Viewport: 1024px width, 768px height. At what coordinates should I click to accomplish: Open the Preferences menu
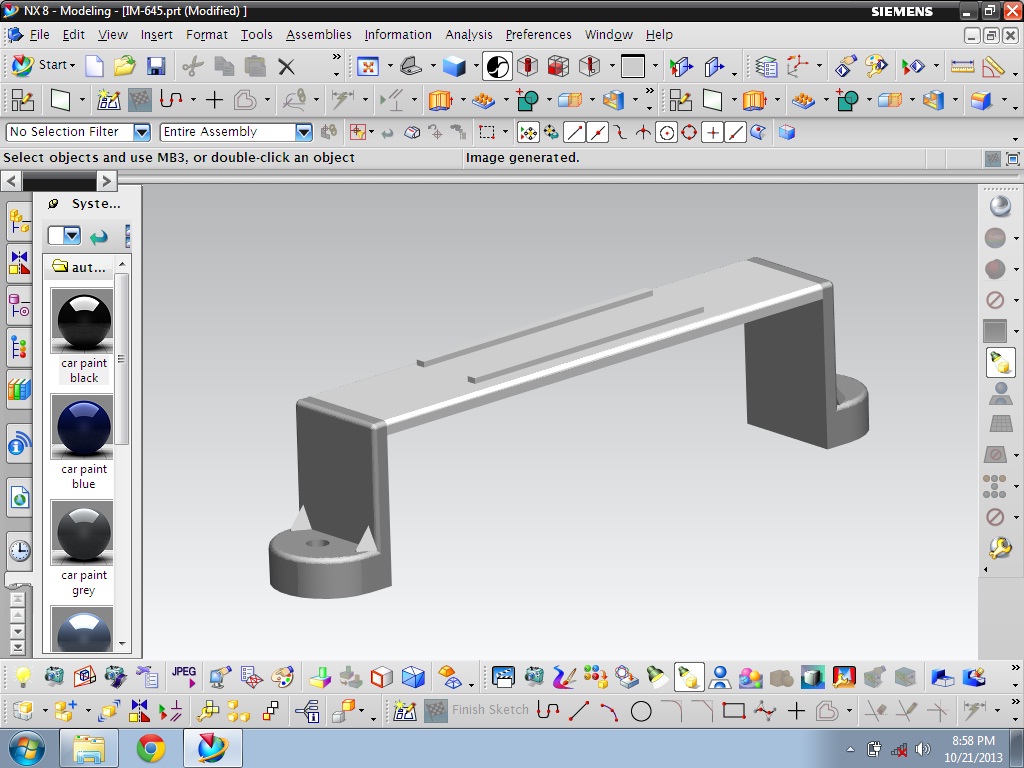tap(538, 35)
